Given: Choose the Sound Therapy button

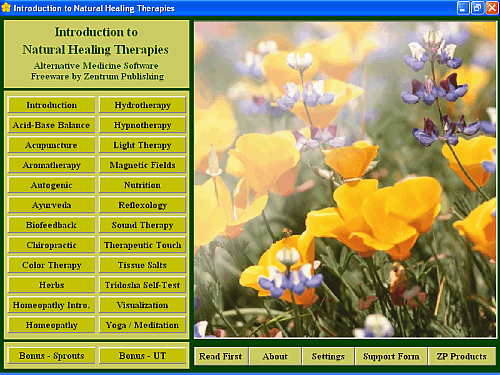Looking at the screenshot, I should tap(143, 225).
